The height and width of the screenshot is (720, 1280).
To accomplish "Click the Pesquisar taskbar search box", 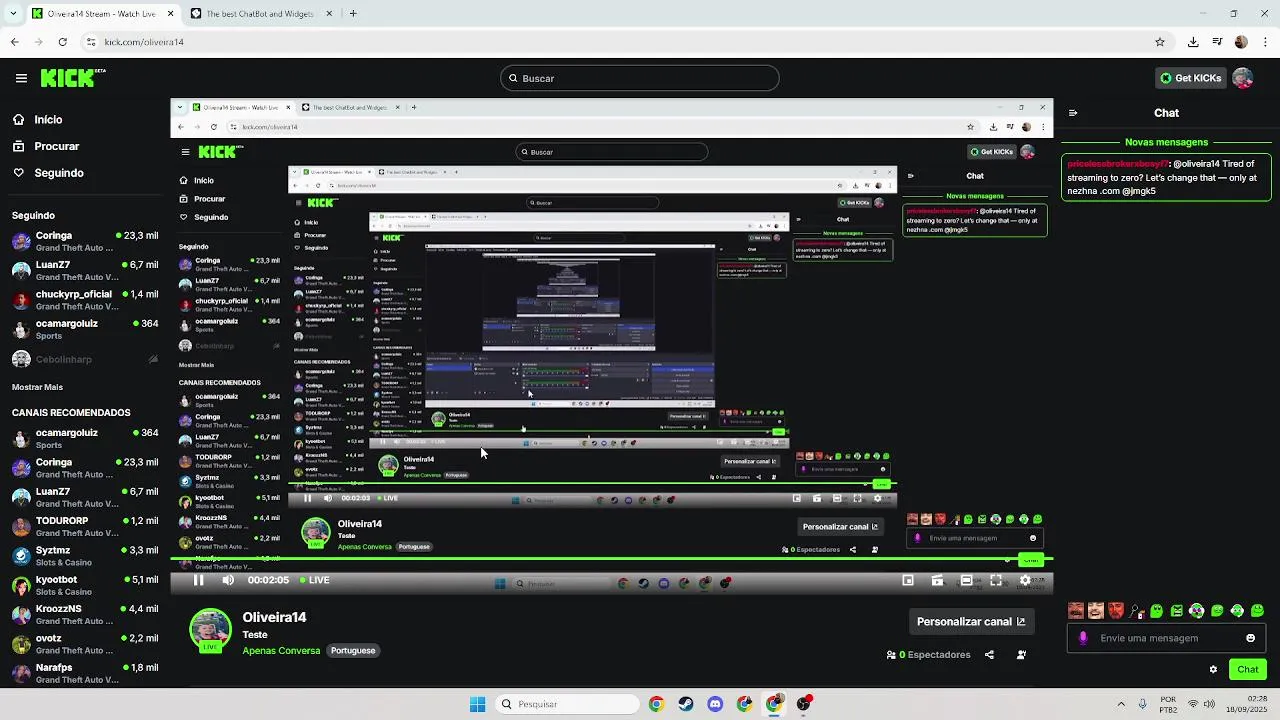I will click(568, 704).
